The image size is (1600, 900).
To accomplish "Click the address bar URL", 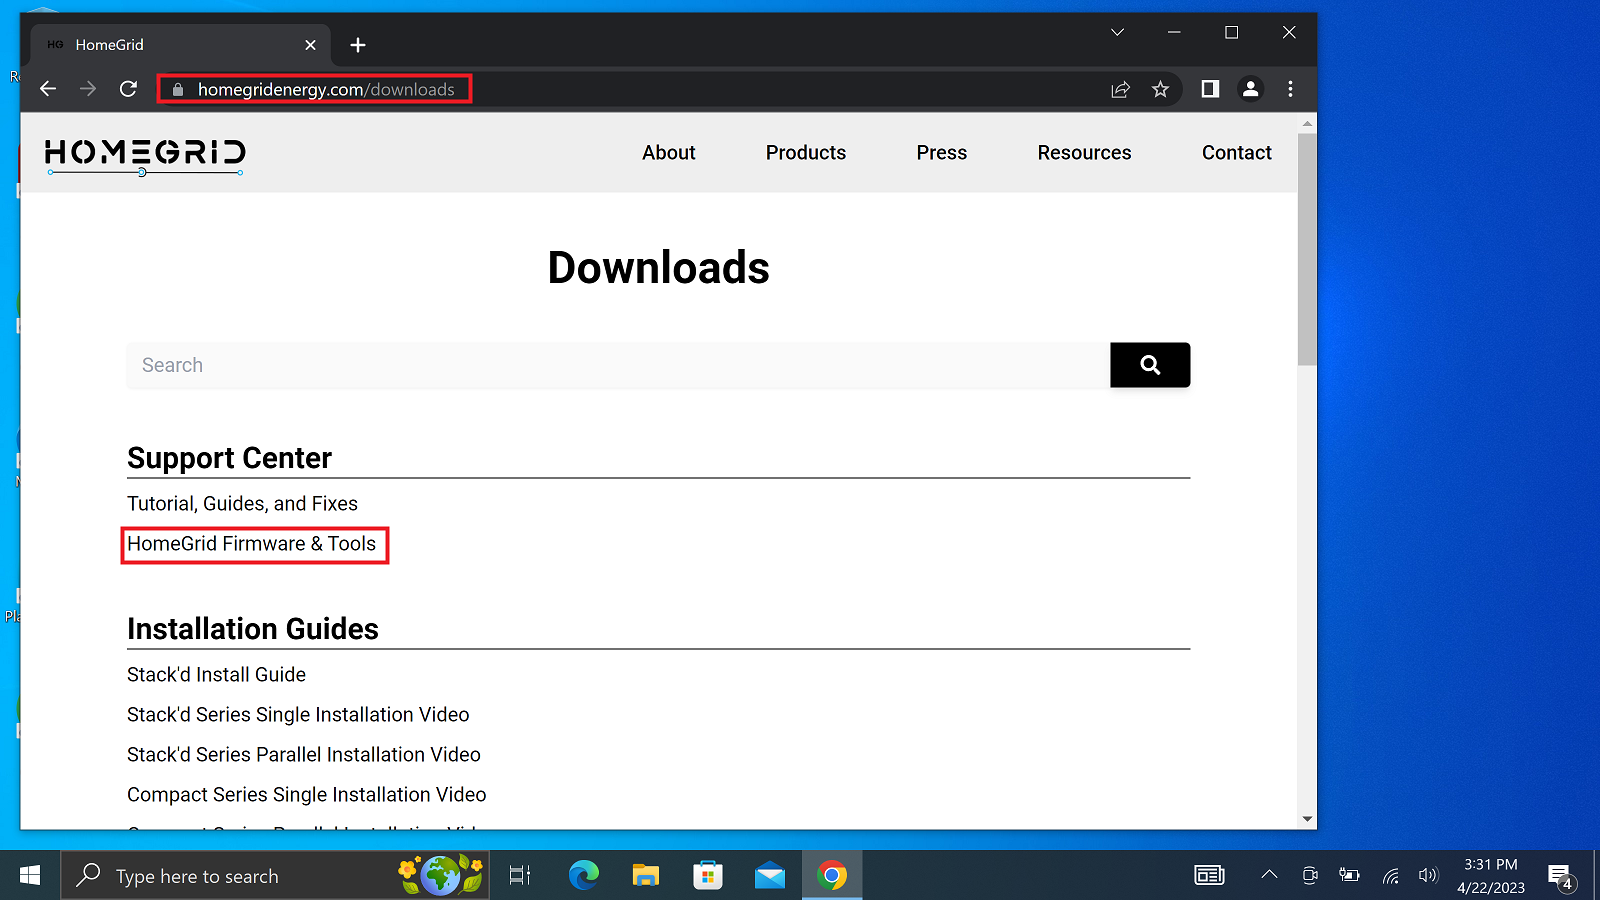I will click(x=326, y=89).
